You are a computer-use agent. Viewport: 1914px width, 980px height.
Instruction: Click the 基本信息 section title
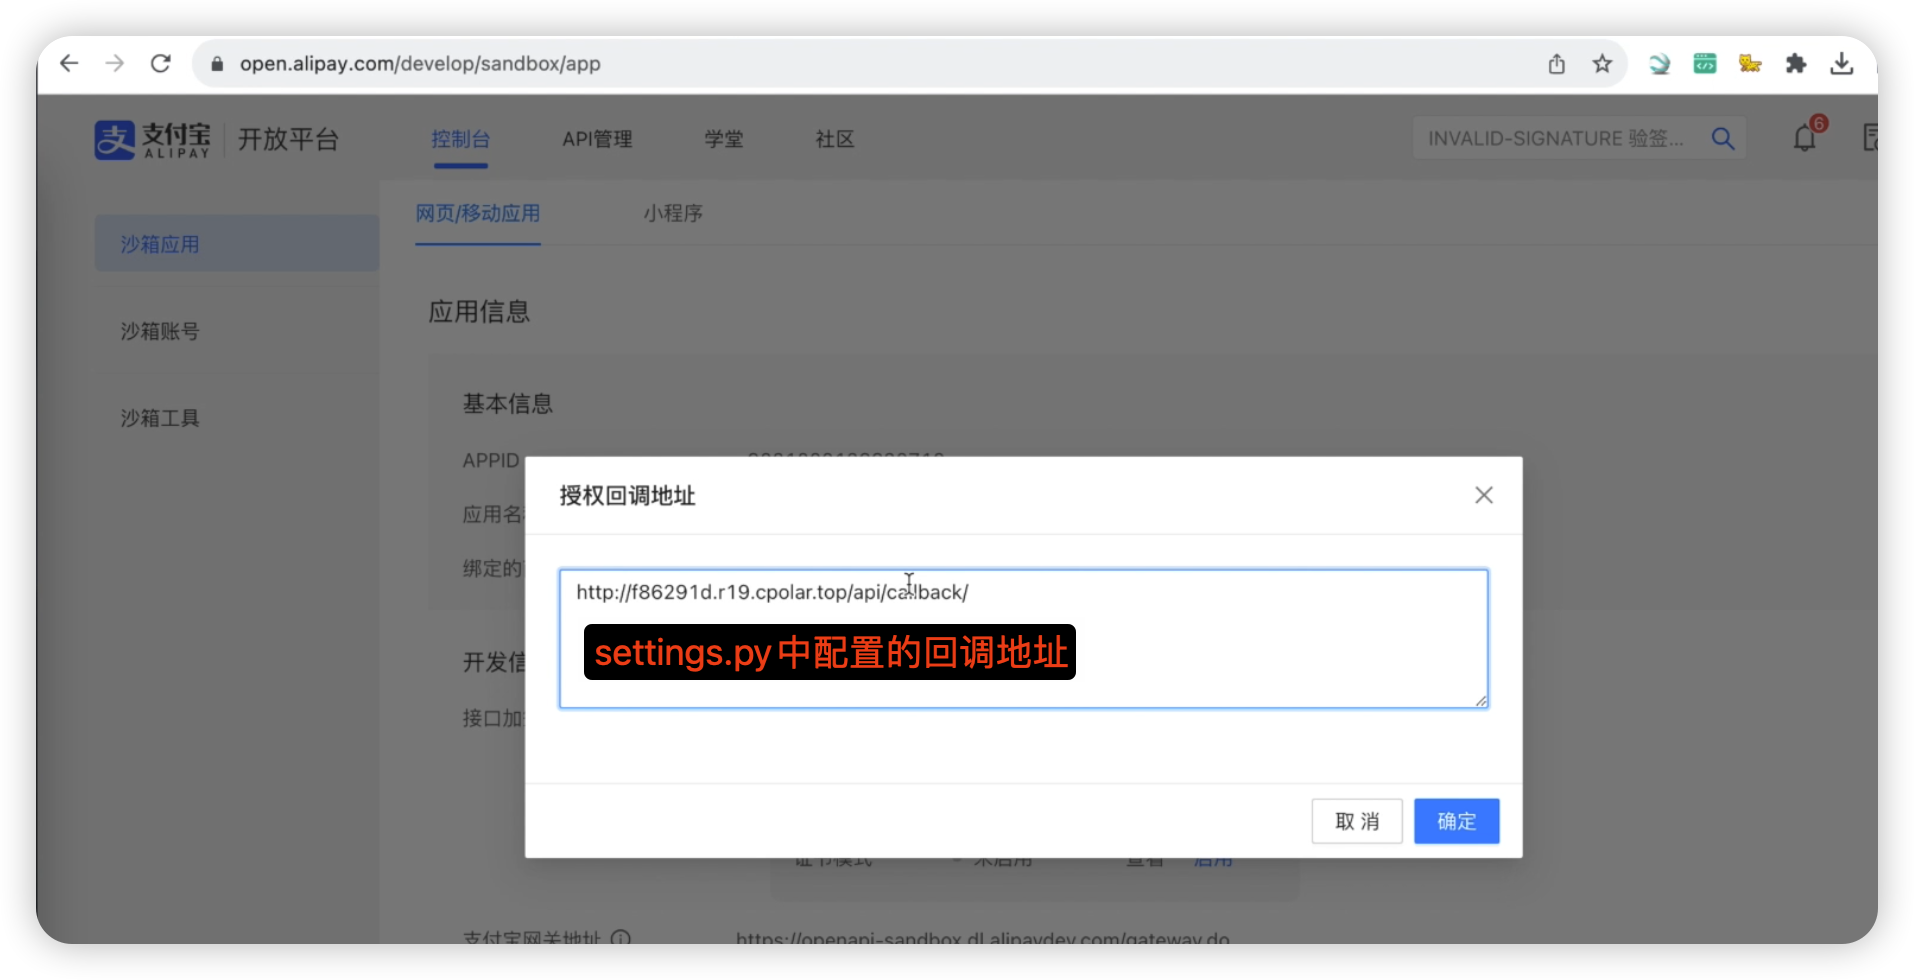508,404
